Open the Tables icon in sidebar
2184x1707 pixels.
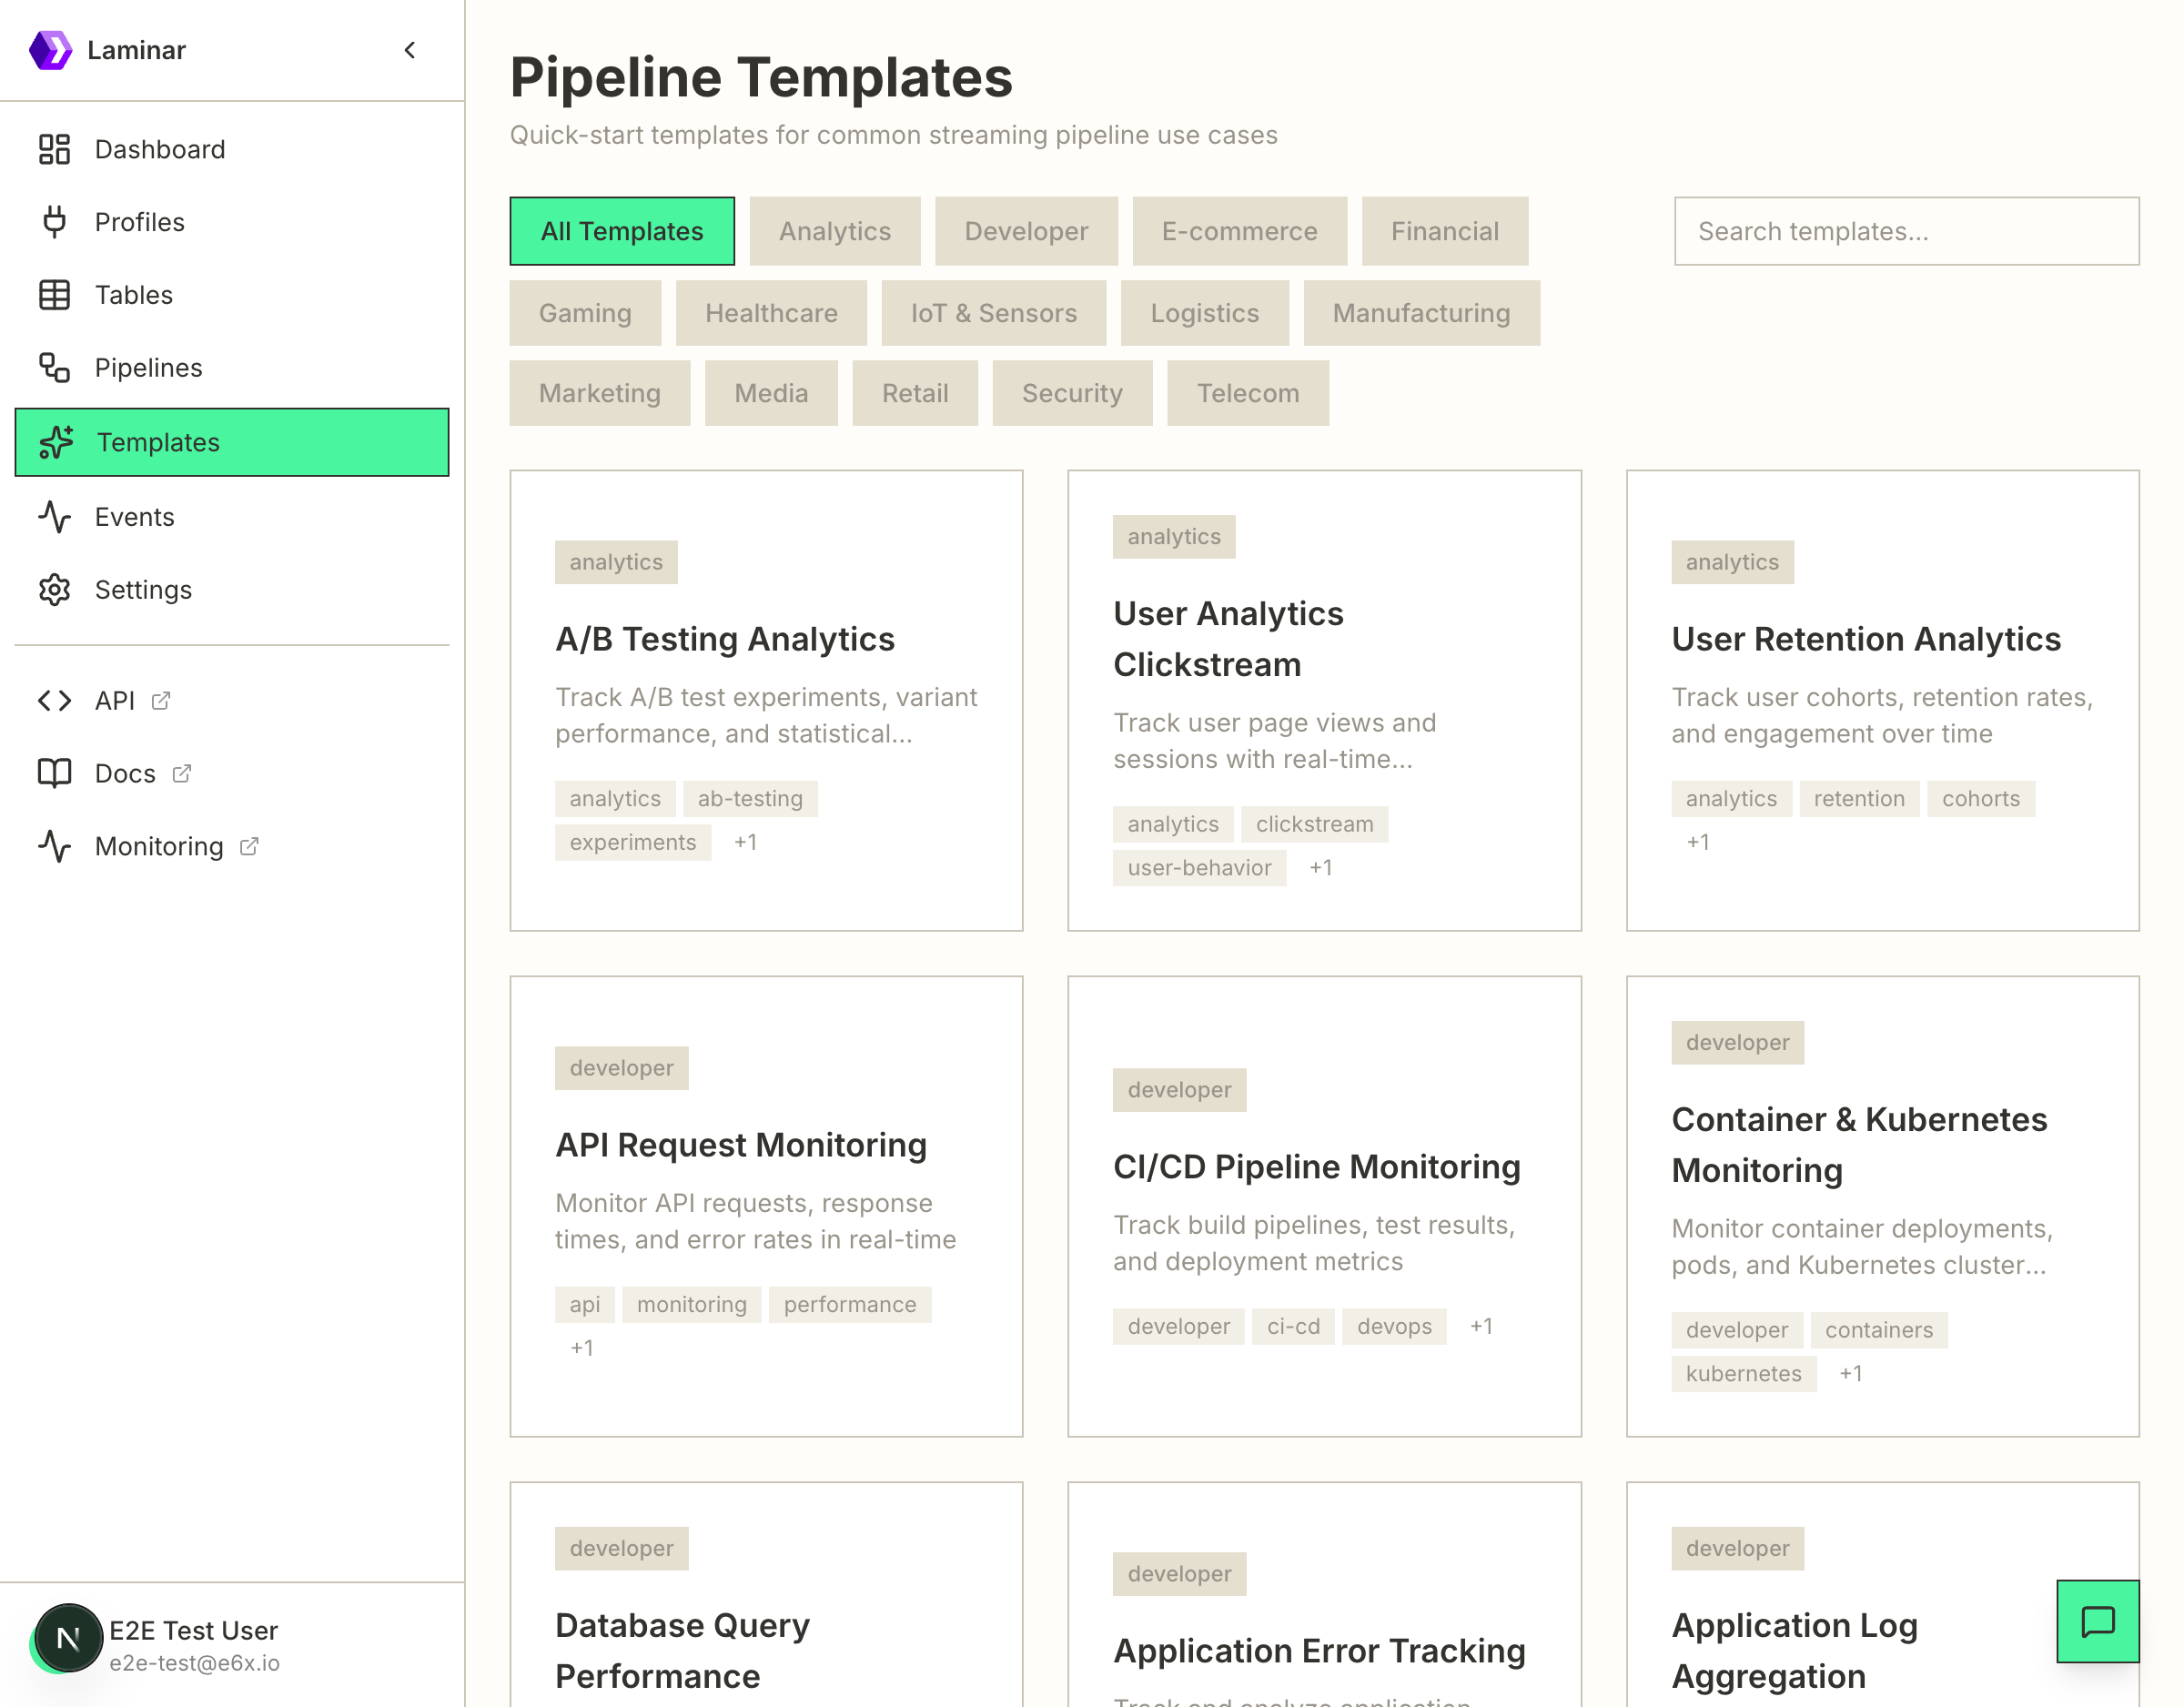pos(55,294)
